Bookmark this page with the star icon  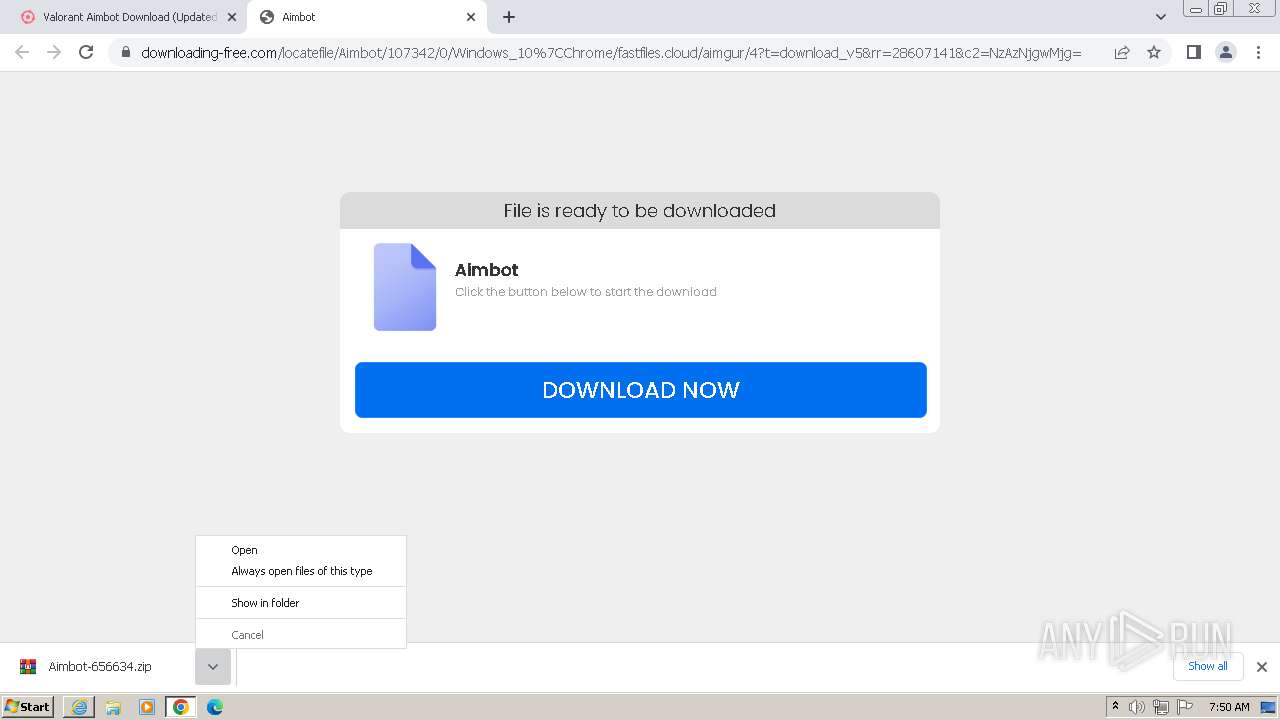(1154, 52)
